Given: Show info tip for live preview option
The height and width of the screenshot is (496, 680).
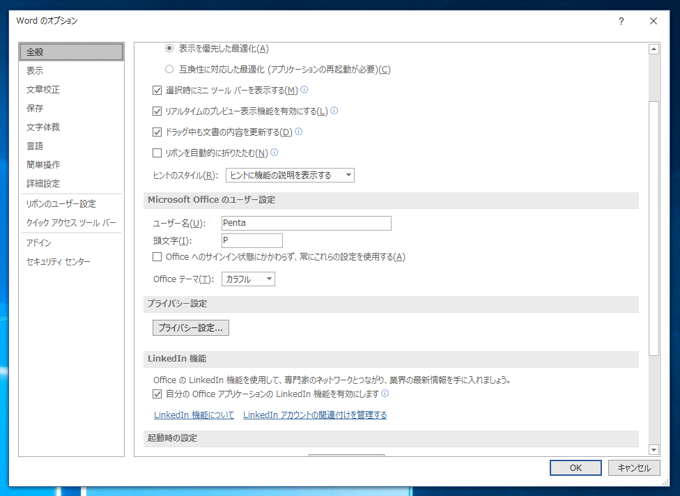Looking at the screenshot, I should (334, 111).
